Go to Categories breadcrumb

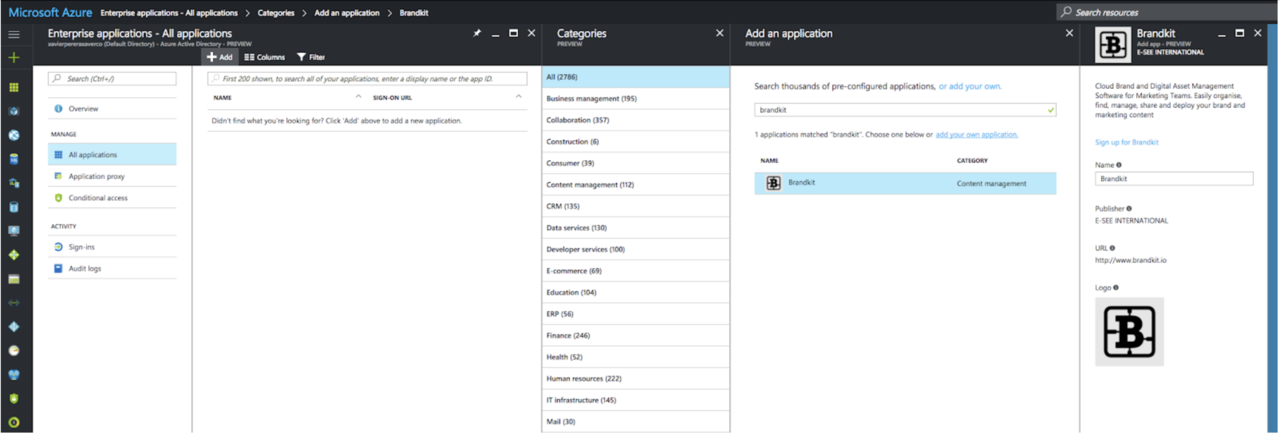278,13
